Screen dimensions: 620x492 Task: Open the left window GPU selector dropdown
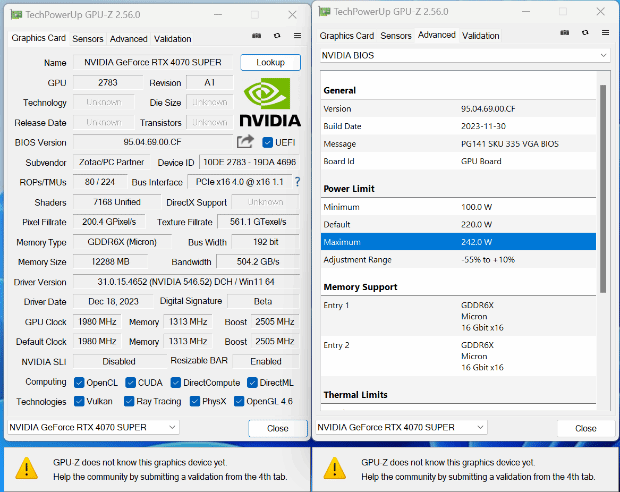93,427
